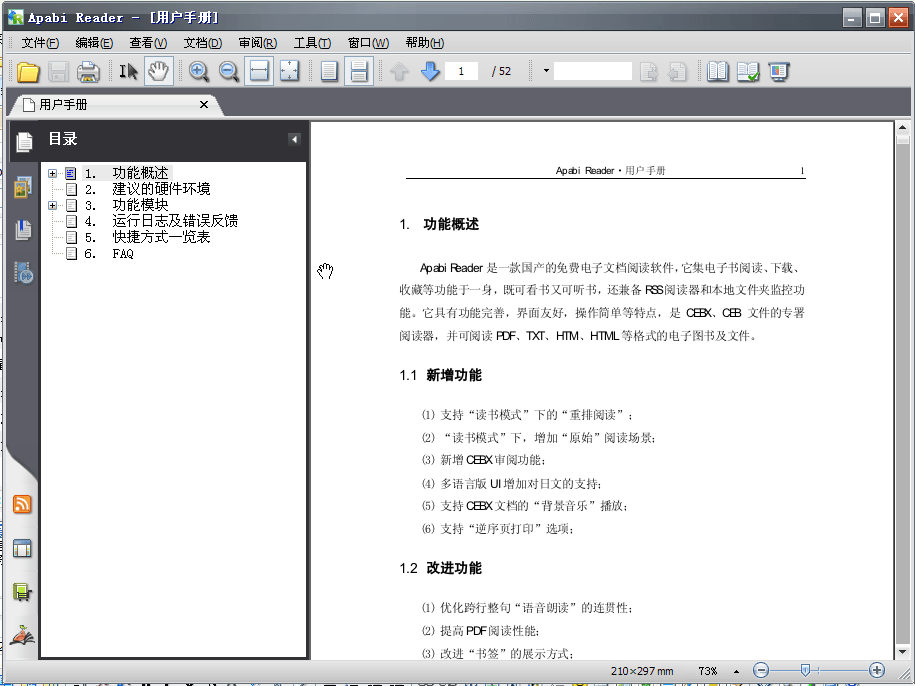Click the Zoom Out magnifier tool
The width and height of the screenshot is (915, 686).
(228, 71)
